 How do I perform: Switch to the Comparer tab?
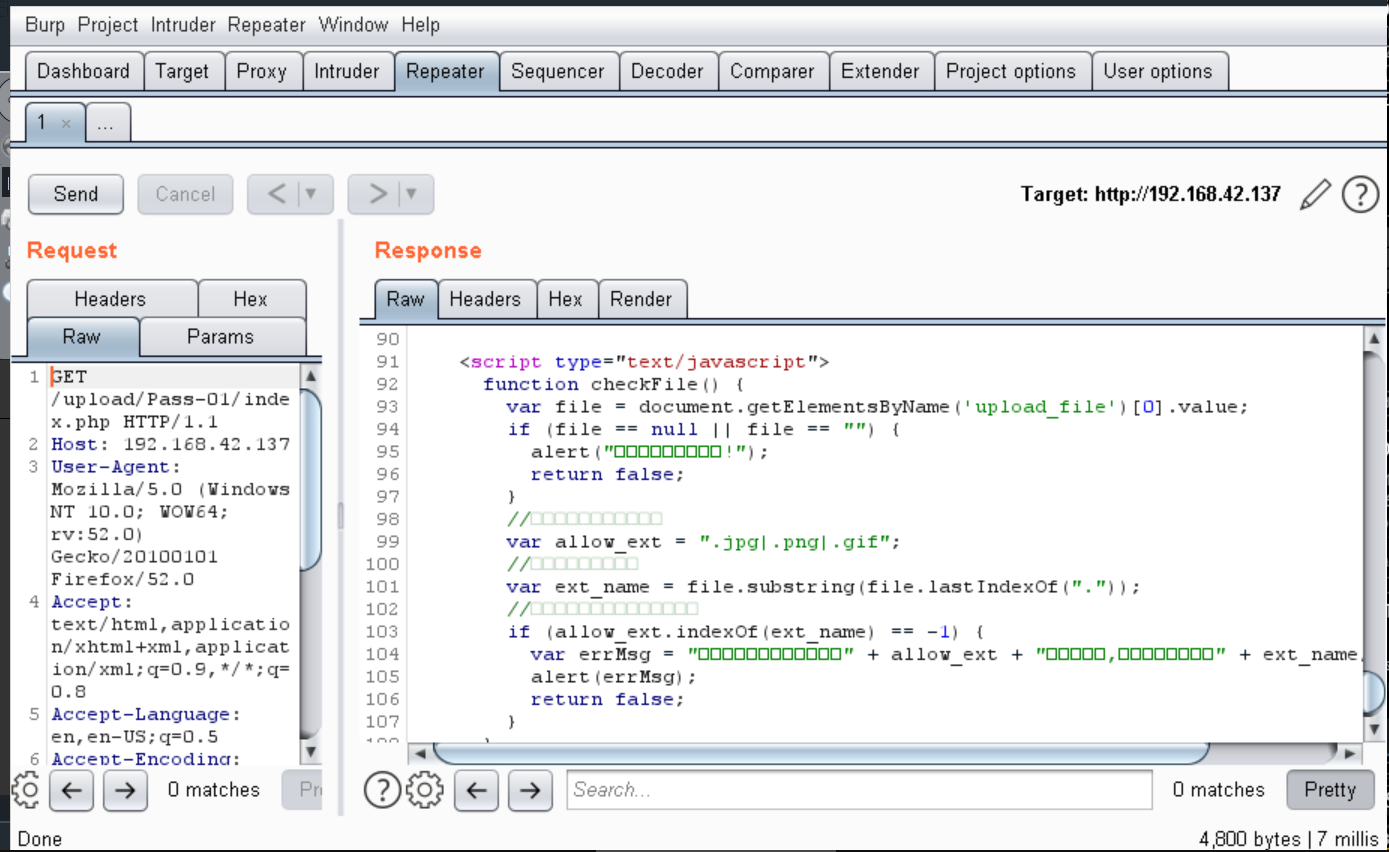772,72
